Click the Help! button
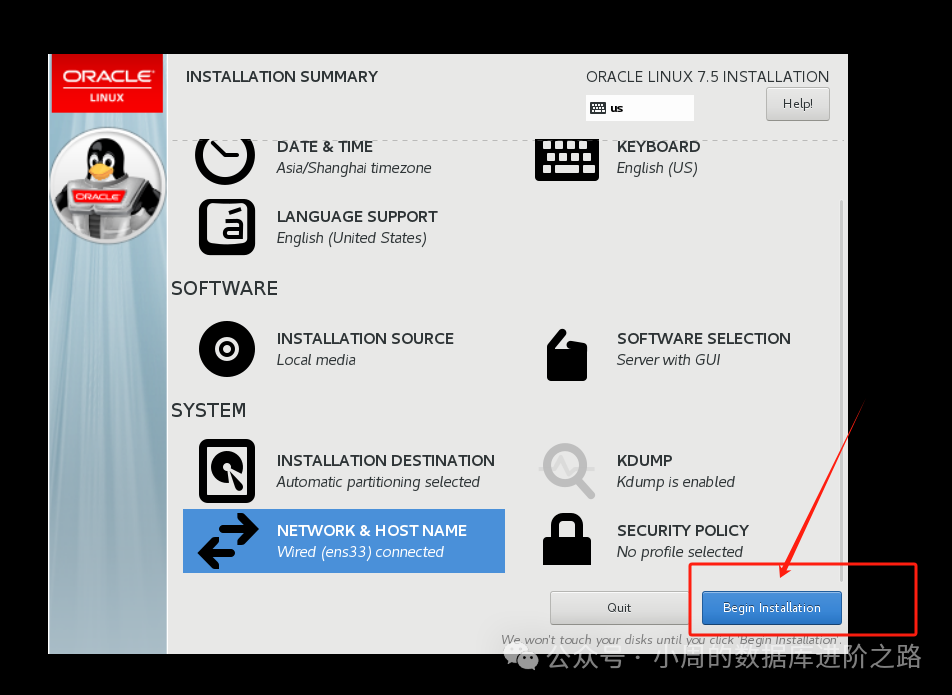 (x=797, y=104)
